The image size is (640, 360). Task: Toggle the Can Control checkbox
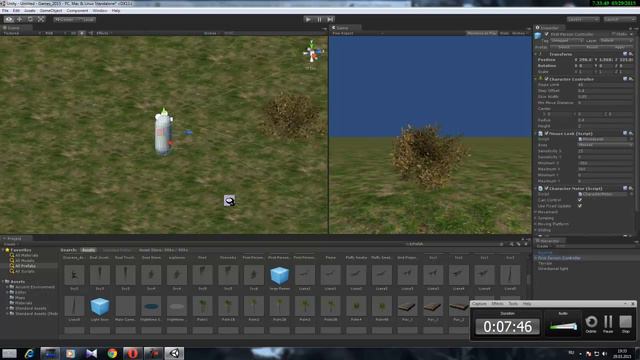(x=580, y=200)
